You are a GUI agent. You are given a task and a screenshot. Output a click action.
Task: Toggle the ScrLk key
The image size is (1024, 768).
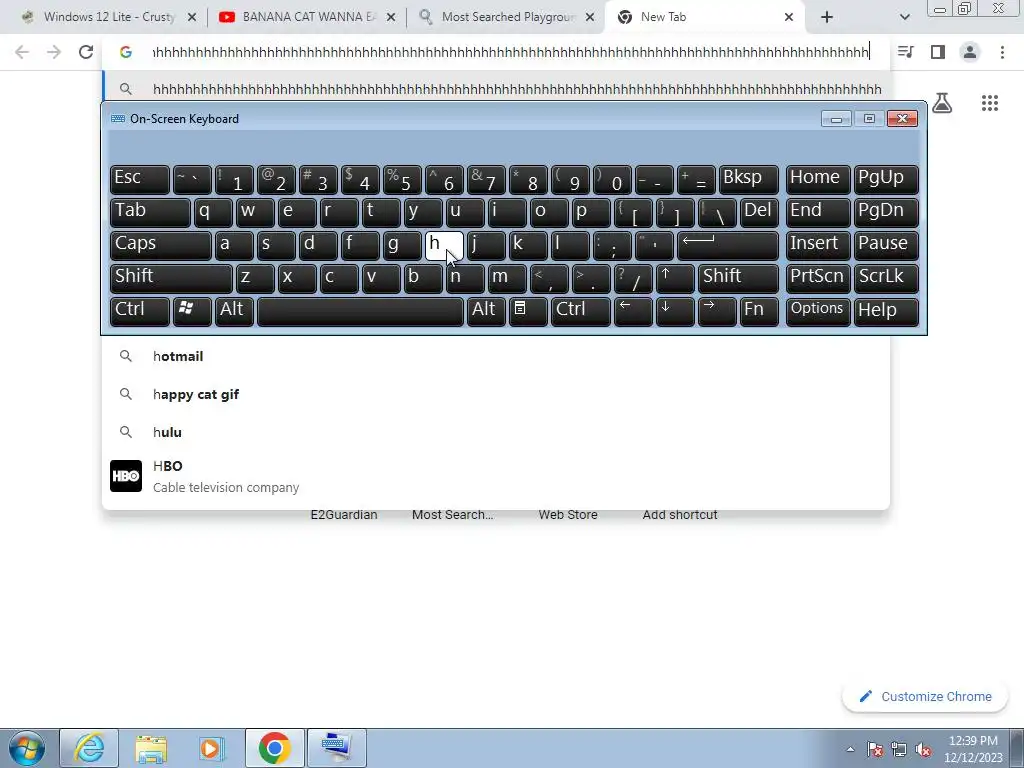coord(886,277)
